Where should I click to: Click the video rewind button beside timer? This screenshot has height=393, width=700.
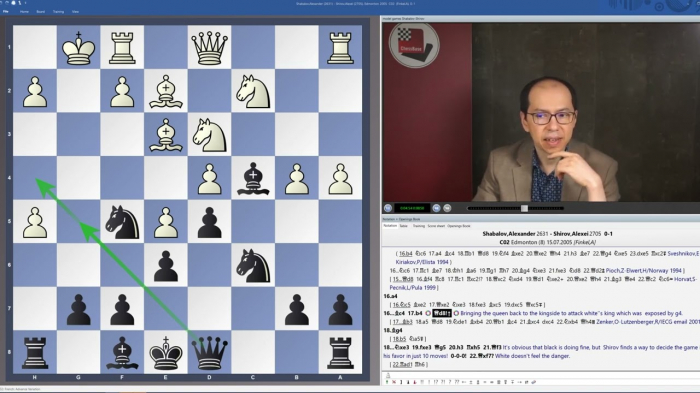(436, 208)
